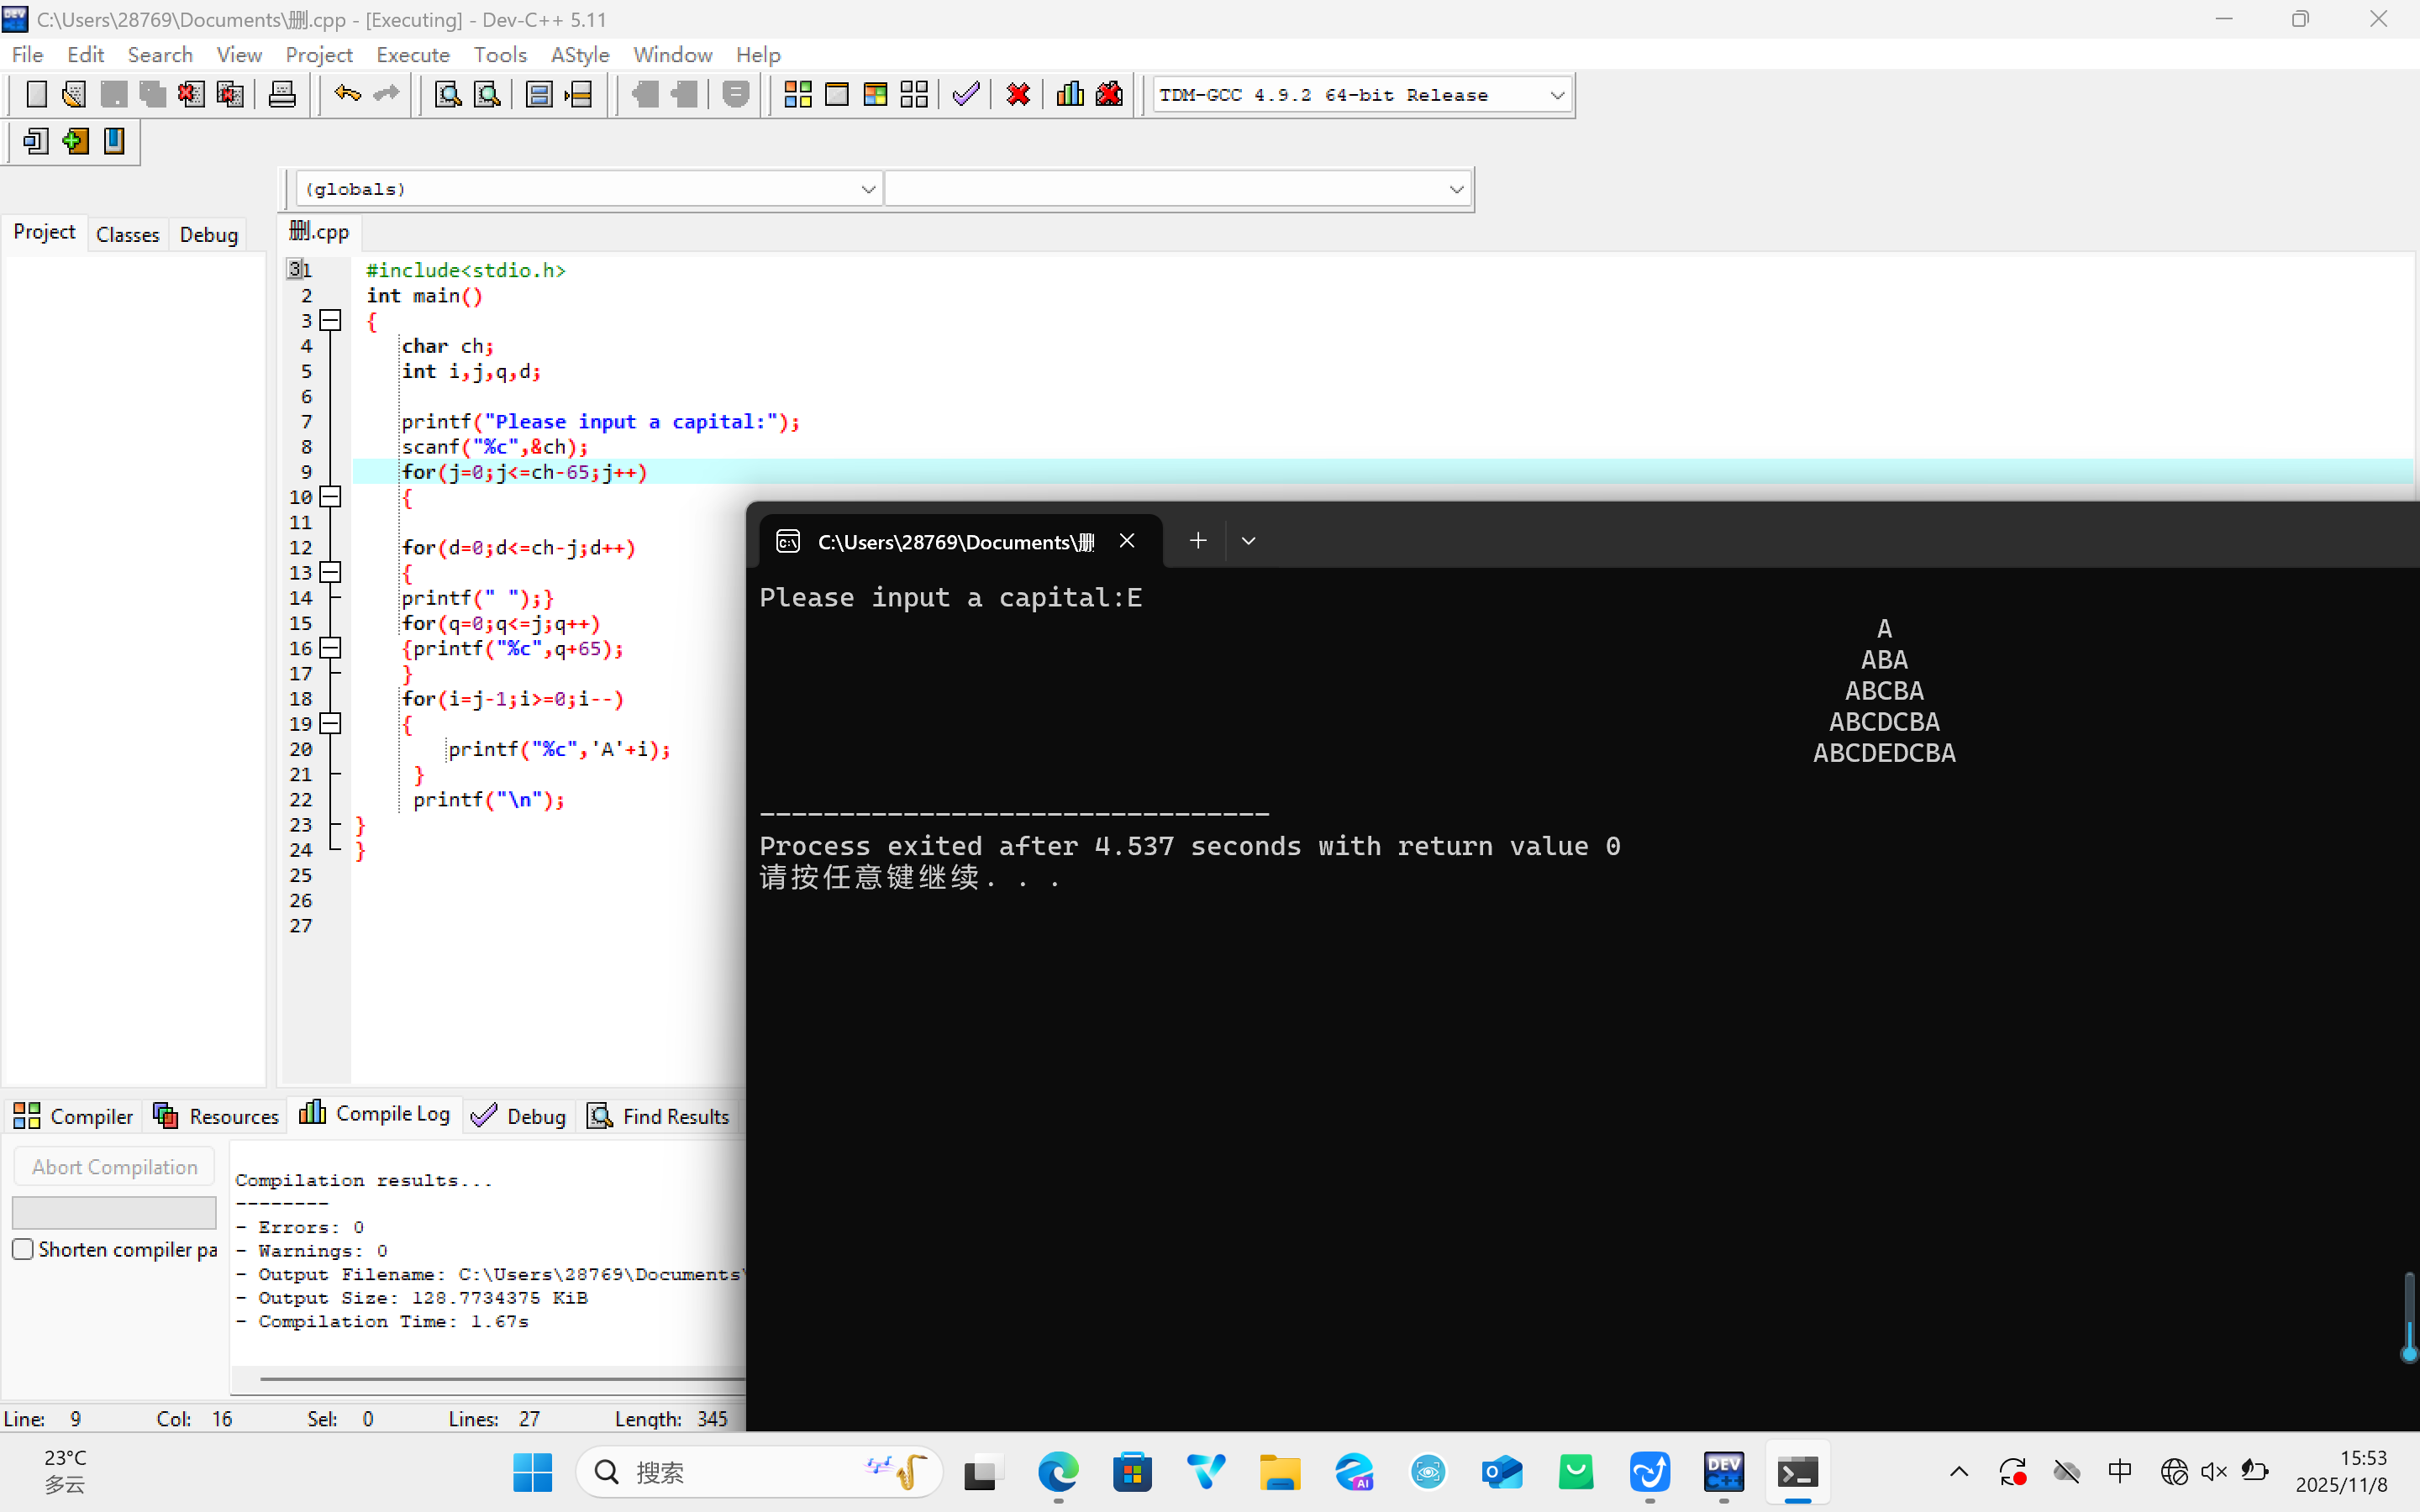
Task: Expand the (globals) scope dropdown
Action: (867, 189)
